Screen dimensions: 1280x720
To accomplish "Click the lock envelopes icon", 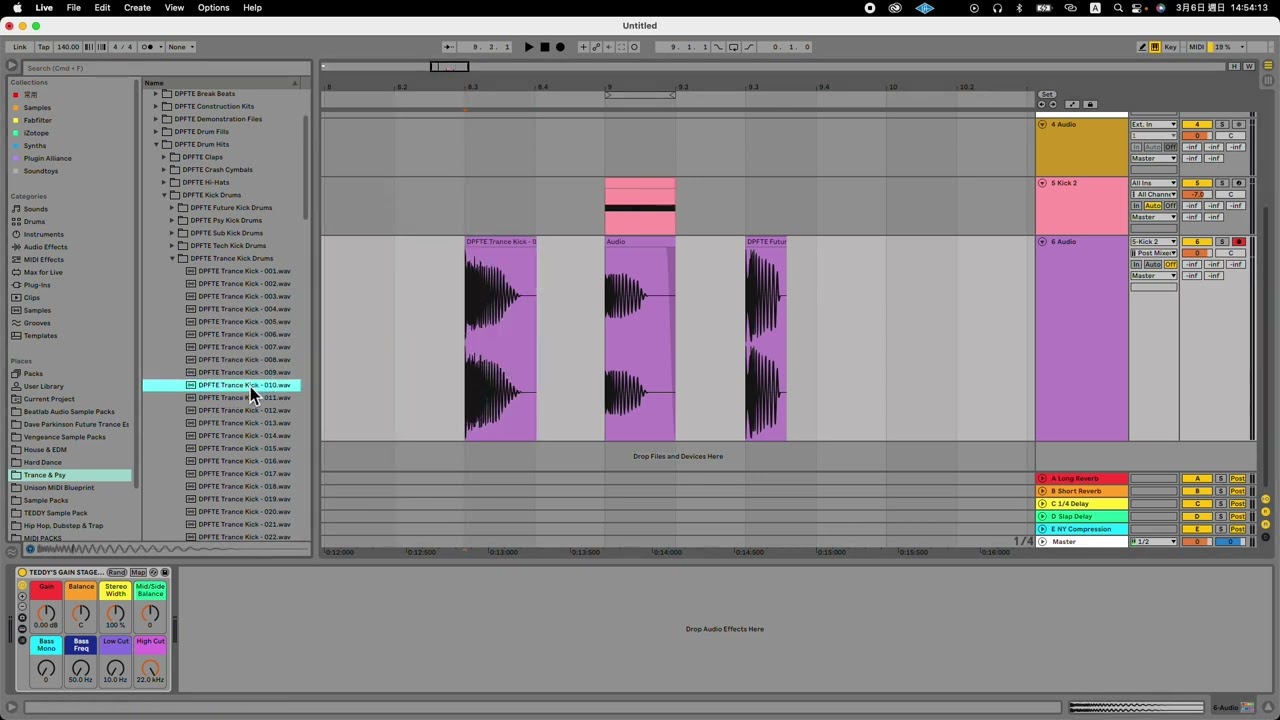I will [x=1090, y=104].
